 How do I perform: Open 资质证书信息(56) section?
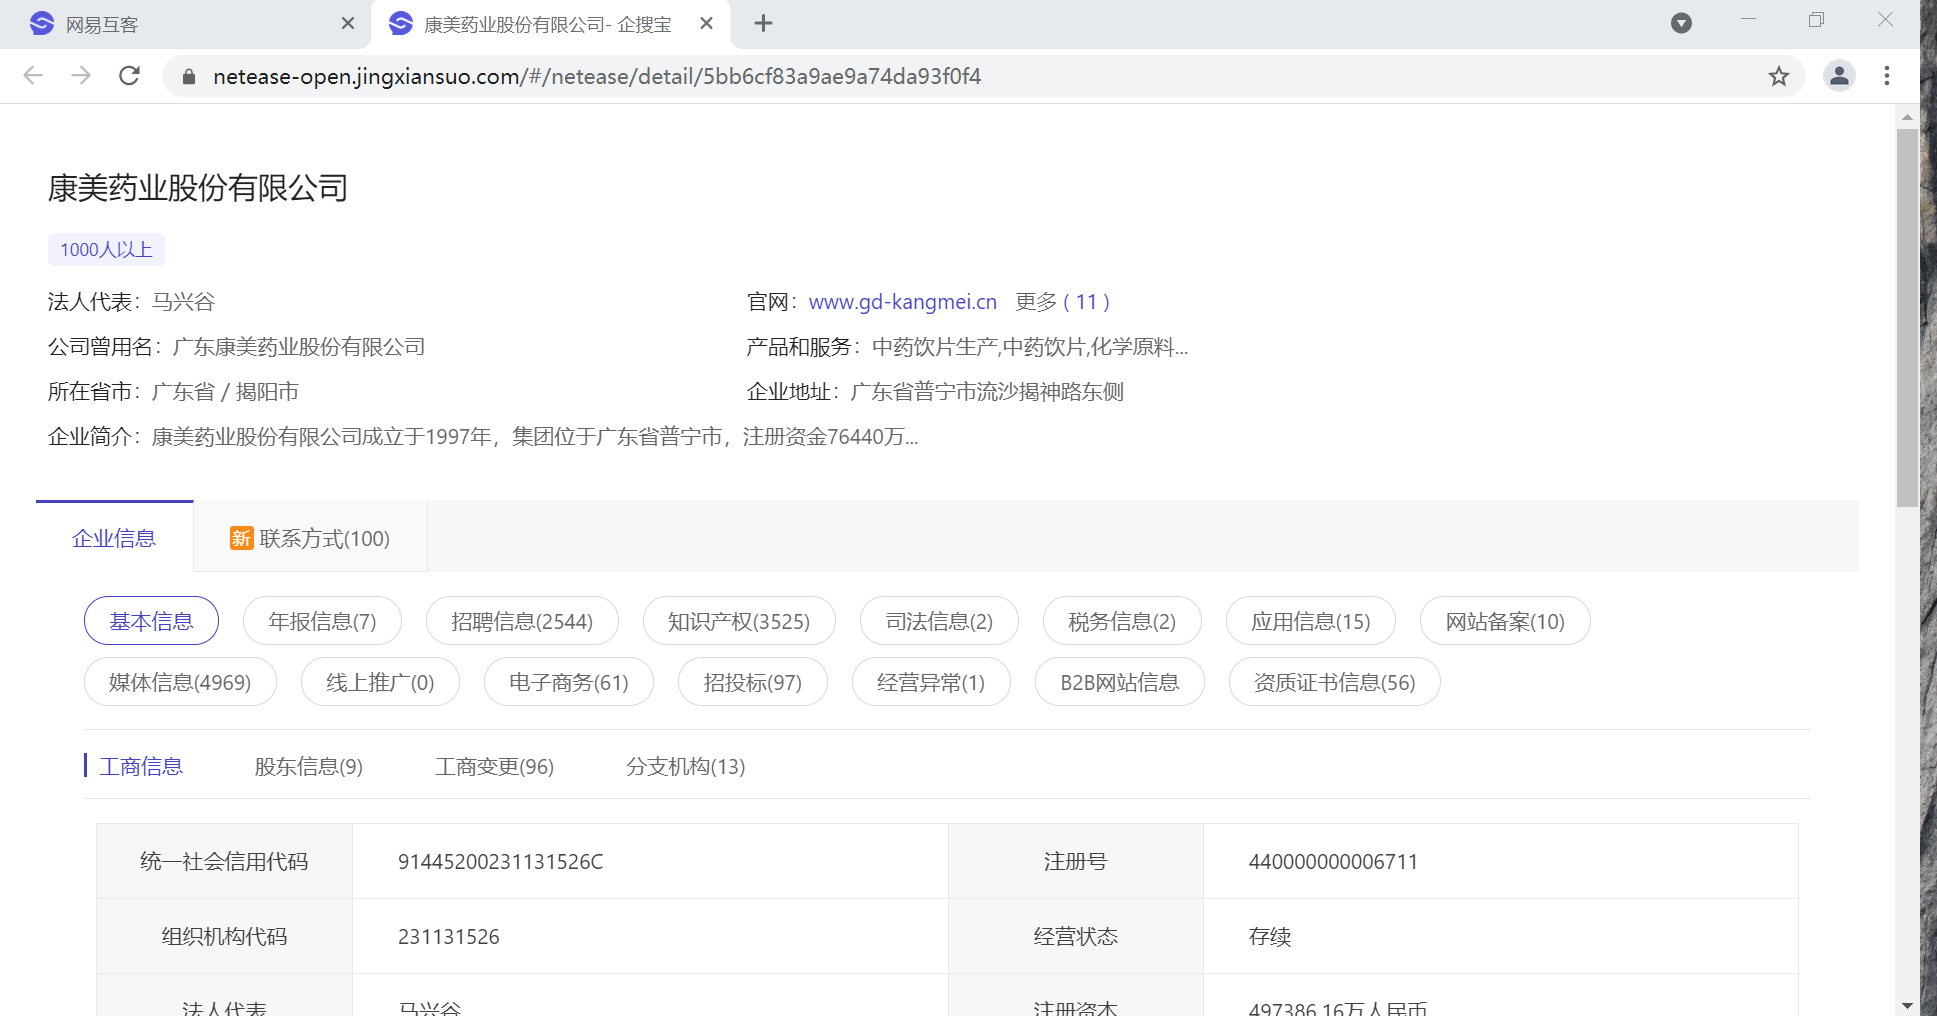[x=1335, y=682]
